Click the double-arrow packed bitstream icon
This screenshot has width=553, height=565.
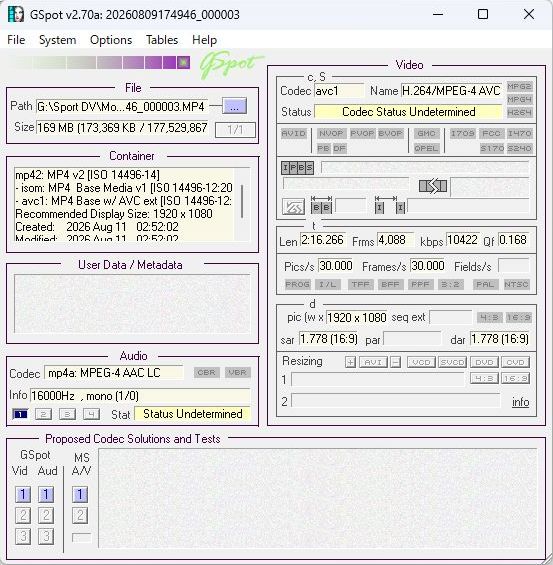pyautogui.click(x=433, y=186)
